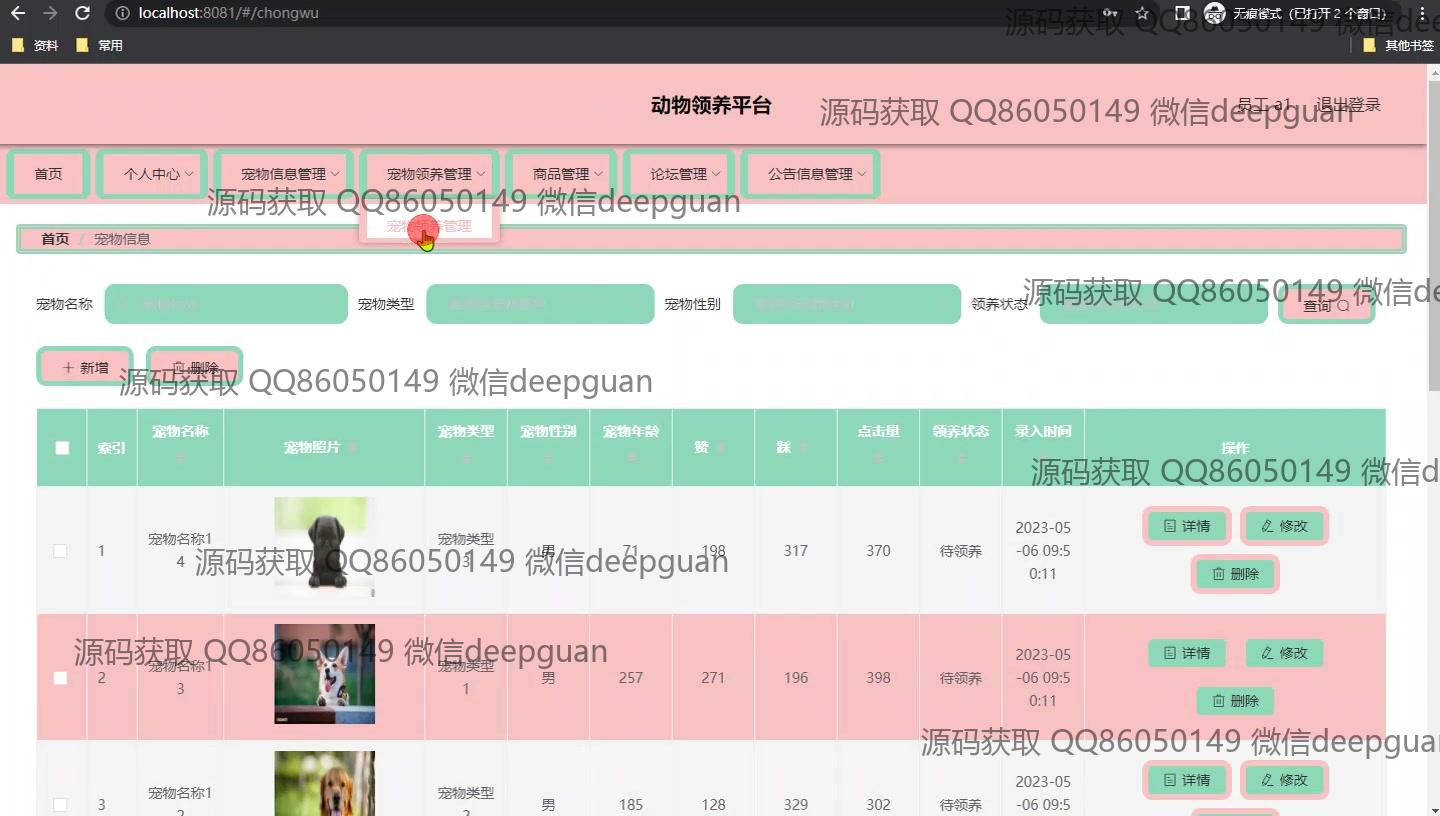Image resolution: width=1440 pixels, height=816 pixels.
Task: Open the 其他书签 bookmarks folder
Action: pos(1398,45)
